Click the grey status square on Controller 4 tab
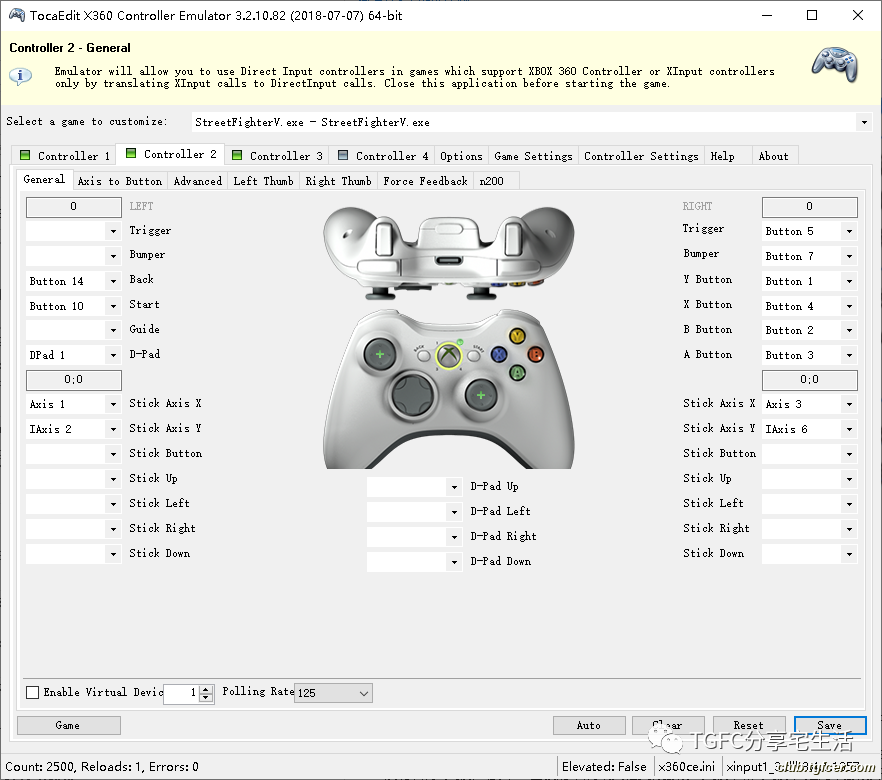Viewport: 882px width, 780px height. pos(343,155)
